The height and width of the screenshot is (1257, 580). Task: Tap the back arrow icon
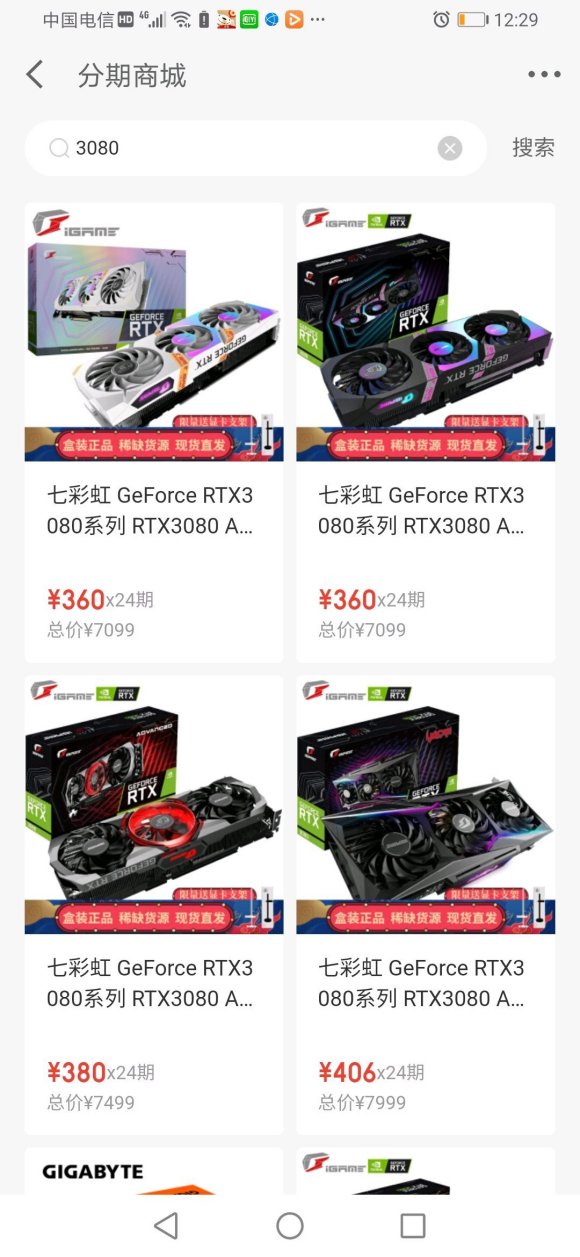click(35, 74)
